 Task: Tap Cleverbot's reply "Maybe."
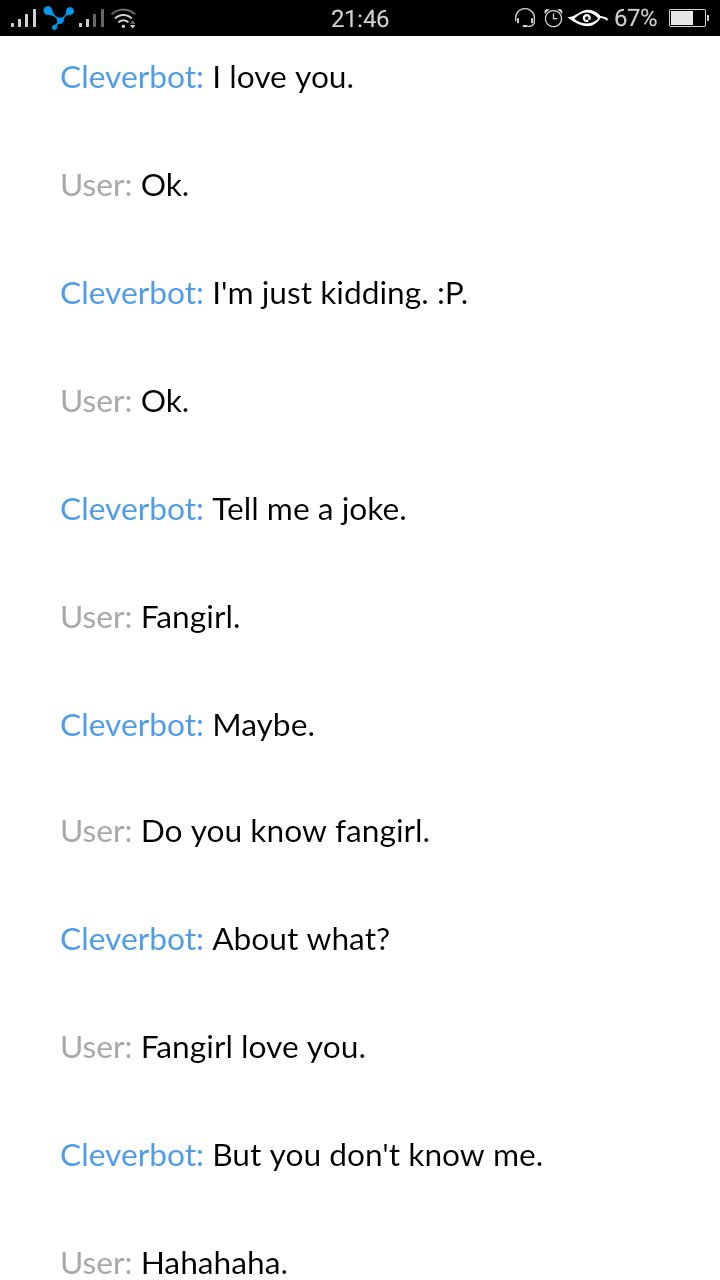[264, 726]
